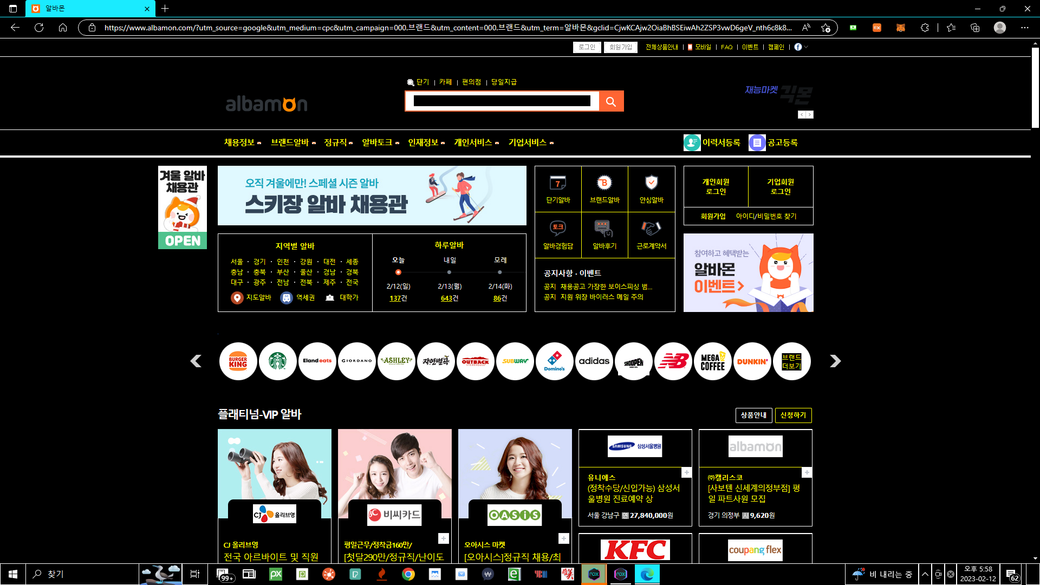Click the 근로계약서 handshake icon
The image size is (1040, 585).
(651, 229)
